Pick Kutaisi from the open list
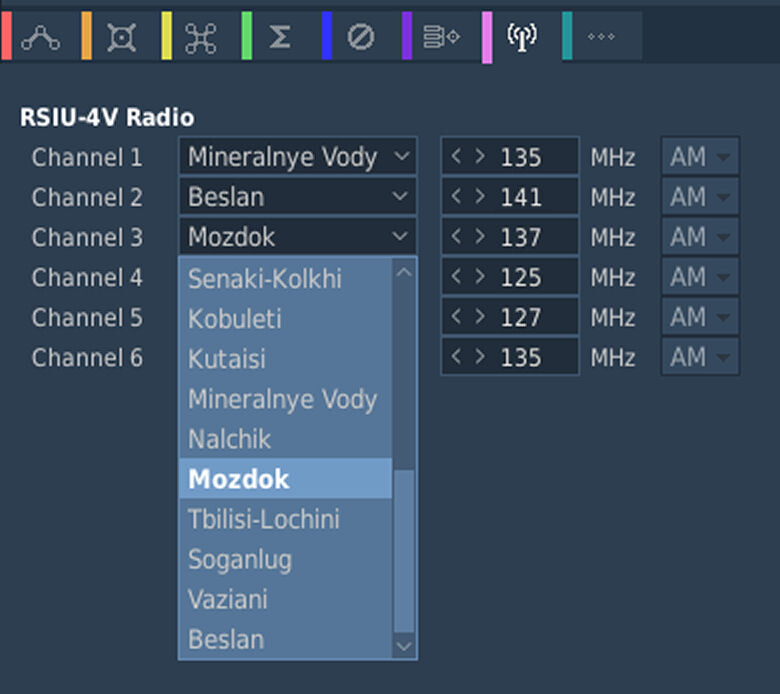This screenshot has width=780, height=694. click(x=227, y=359)
